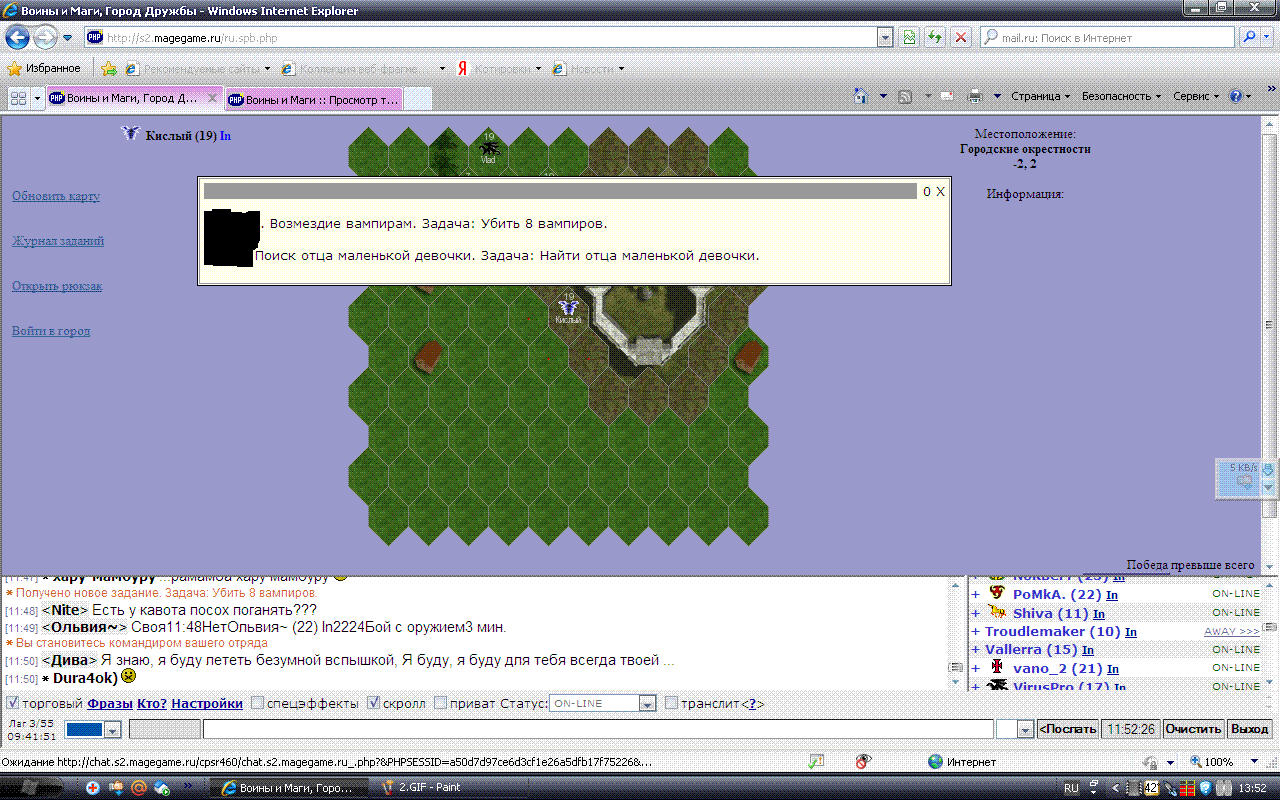Click the Print icon

point(975,97)
